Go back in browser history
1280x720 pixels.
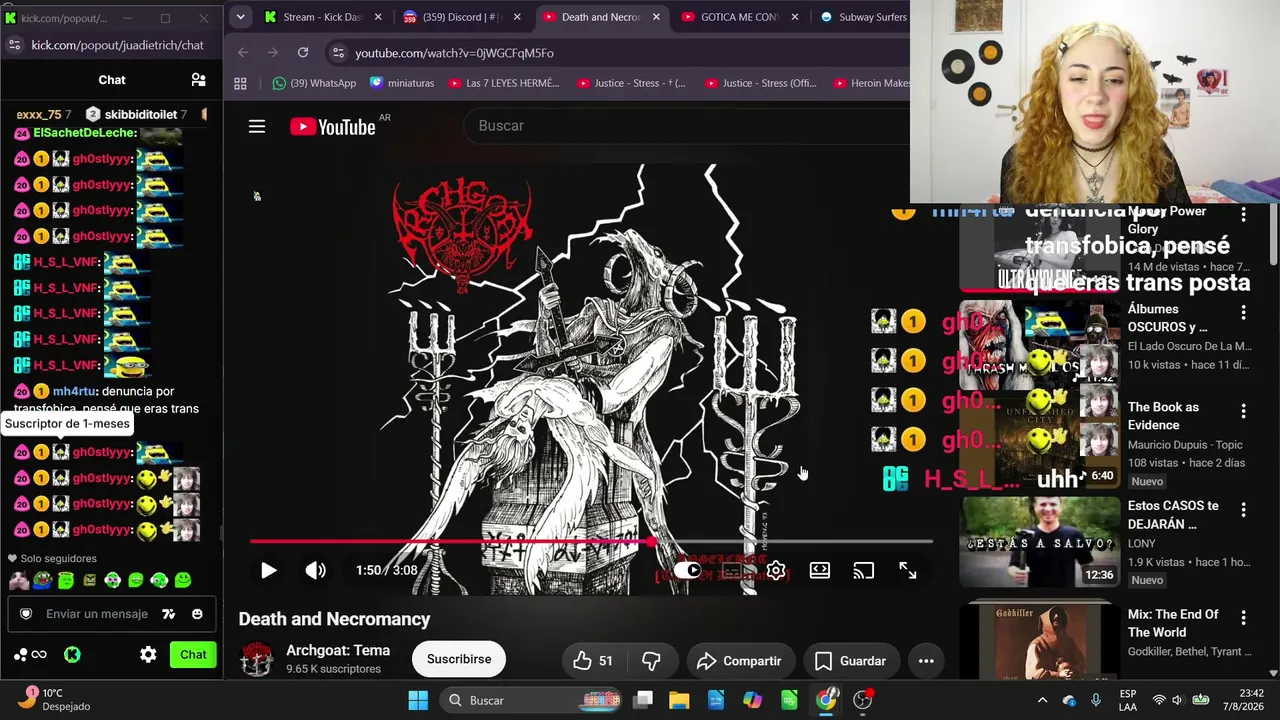click(243, 52)
